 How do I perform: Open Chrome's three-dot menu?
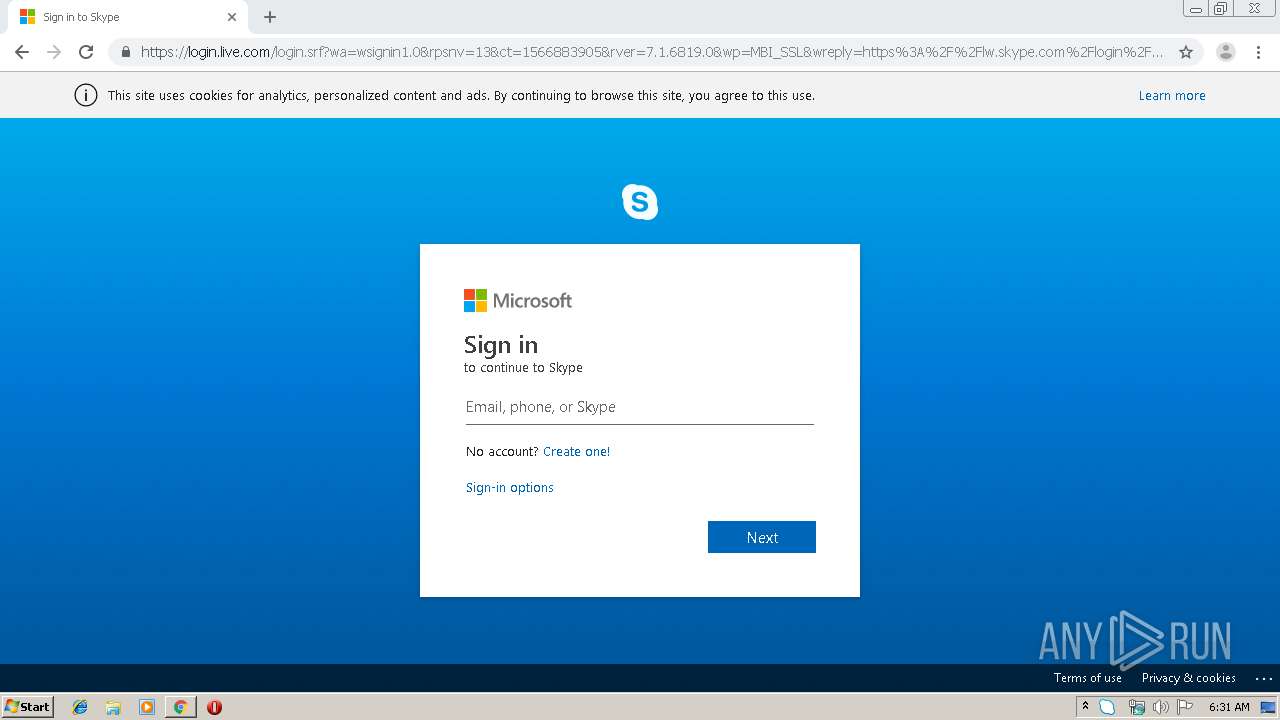click(x=1259, y=52)
